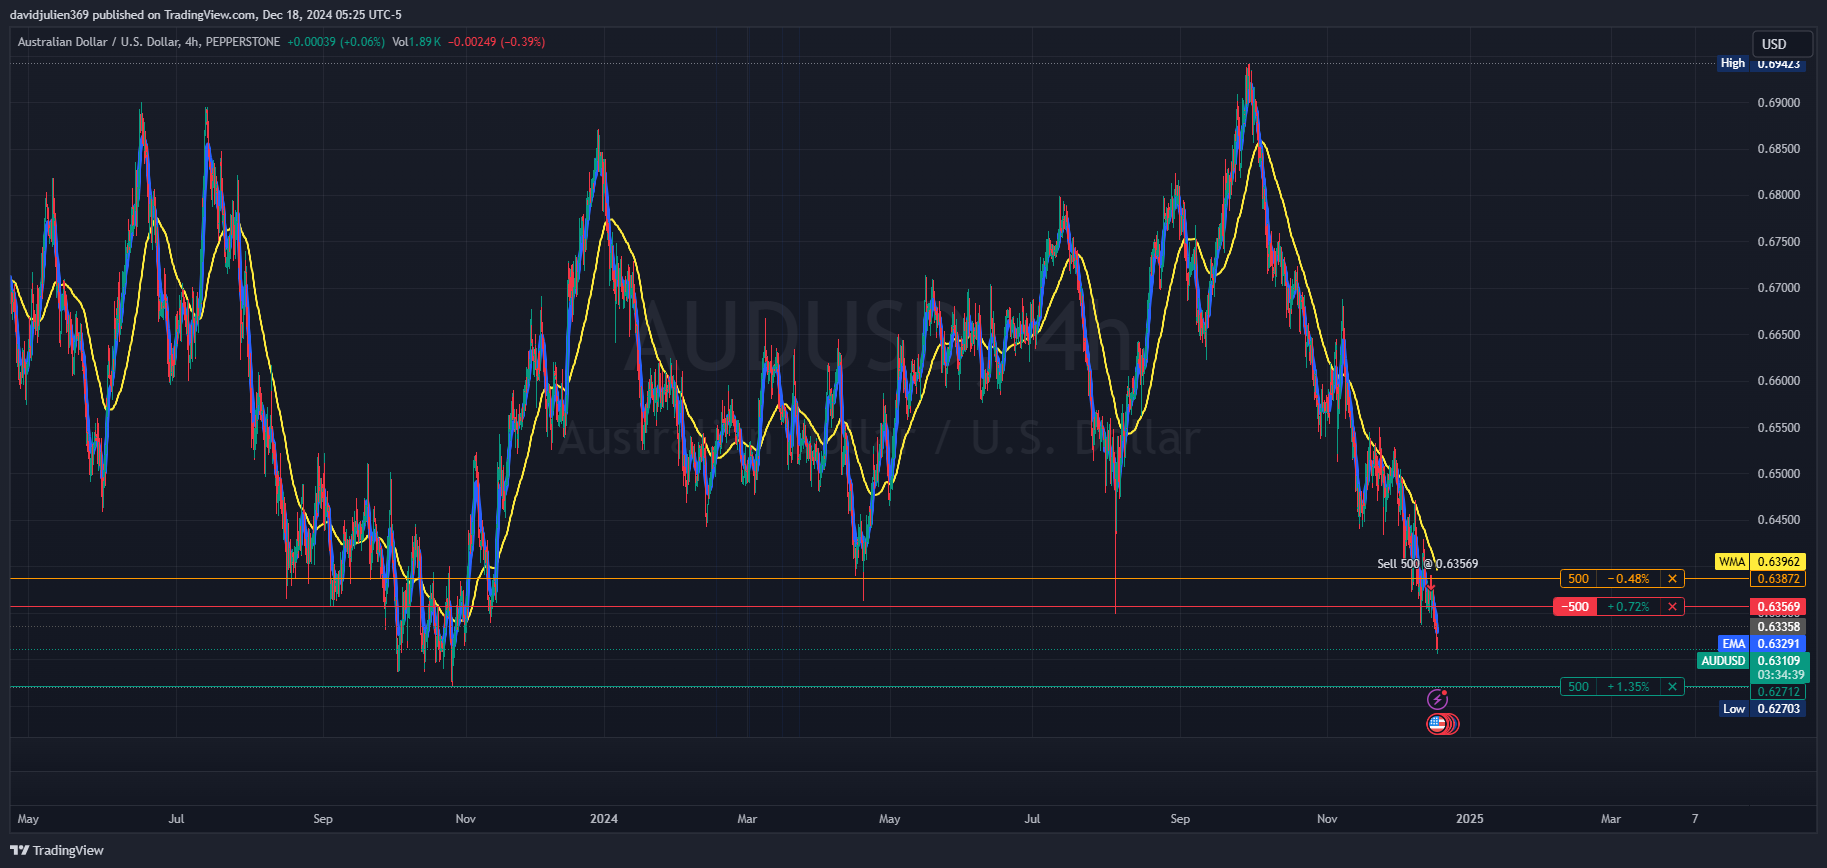This screenshot has width=1827, height=868.
Task: Click the Low label on the price axis
Action: pyautogui.click(x=1734, y=709)
